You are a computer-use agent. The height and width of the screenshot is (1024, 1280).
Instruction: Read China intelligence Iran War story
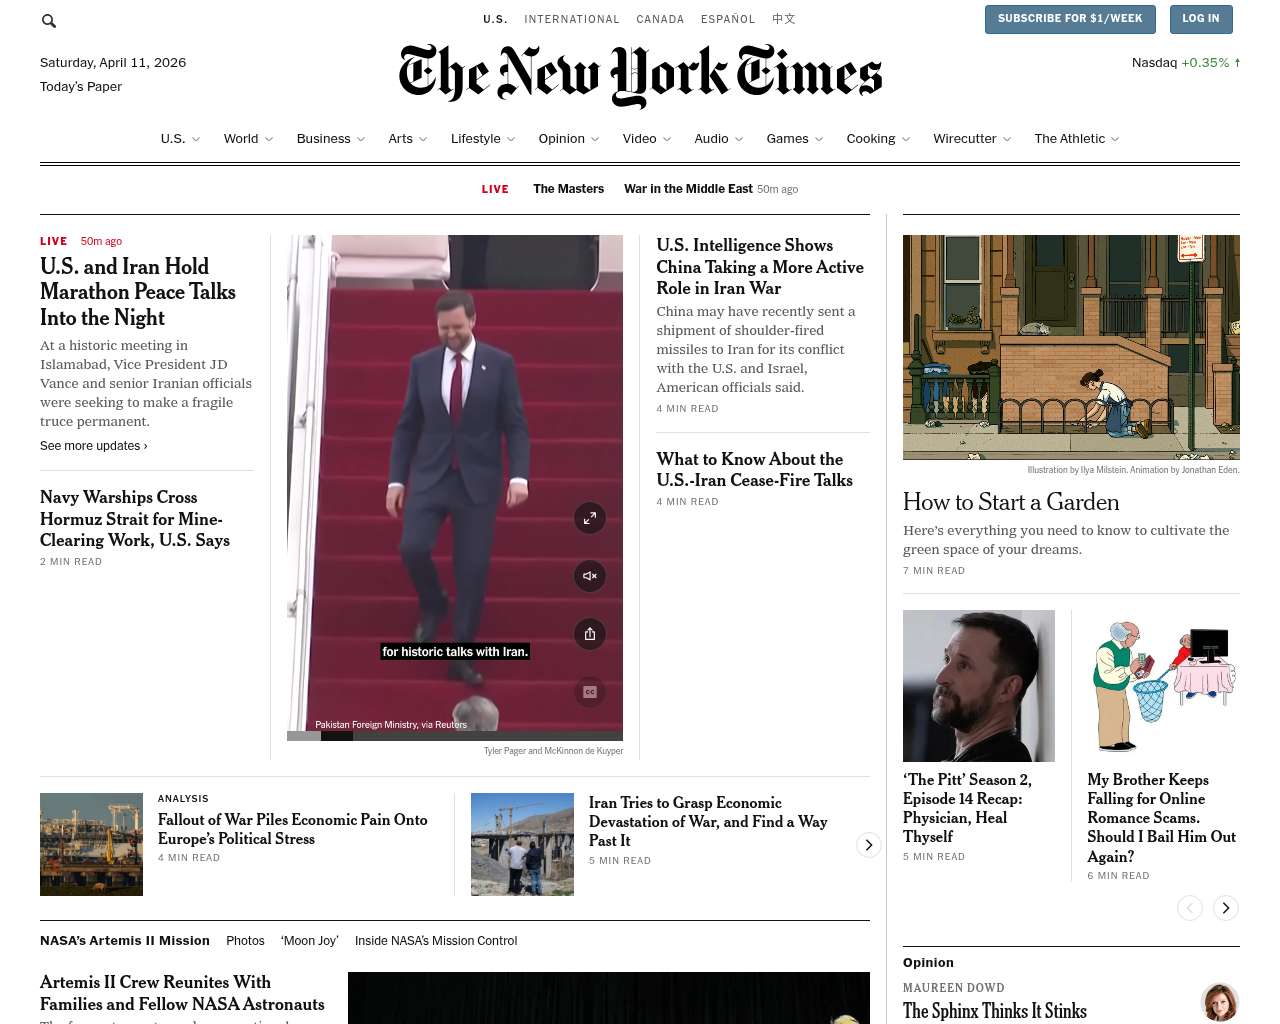[760, 267]
